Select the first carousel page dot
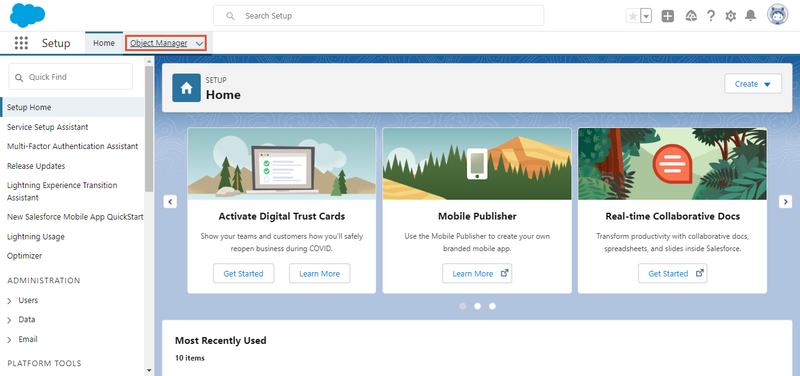The image size is (800, 376). click(463, 306)
